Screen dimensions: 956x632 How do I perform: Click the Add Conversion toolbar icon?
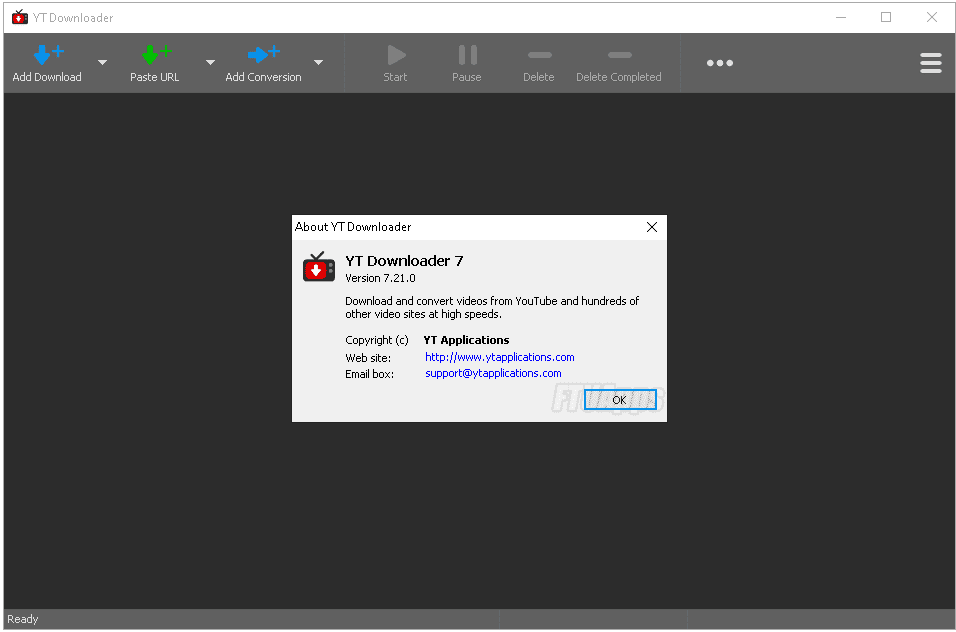[263, 55]
